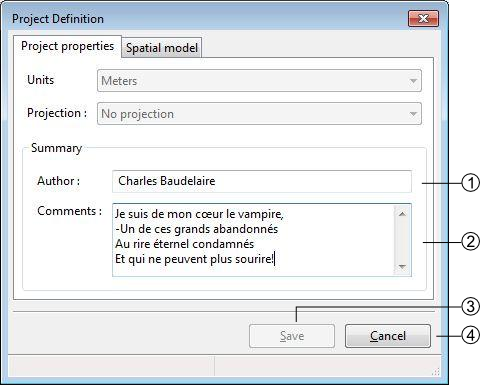Click the line 'Et qui ne peuvent plus sourire!'
The width and height of the screenshot is (480, 385).
tap(194, 259)
